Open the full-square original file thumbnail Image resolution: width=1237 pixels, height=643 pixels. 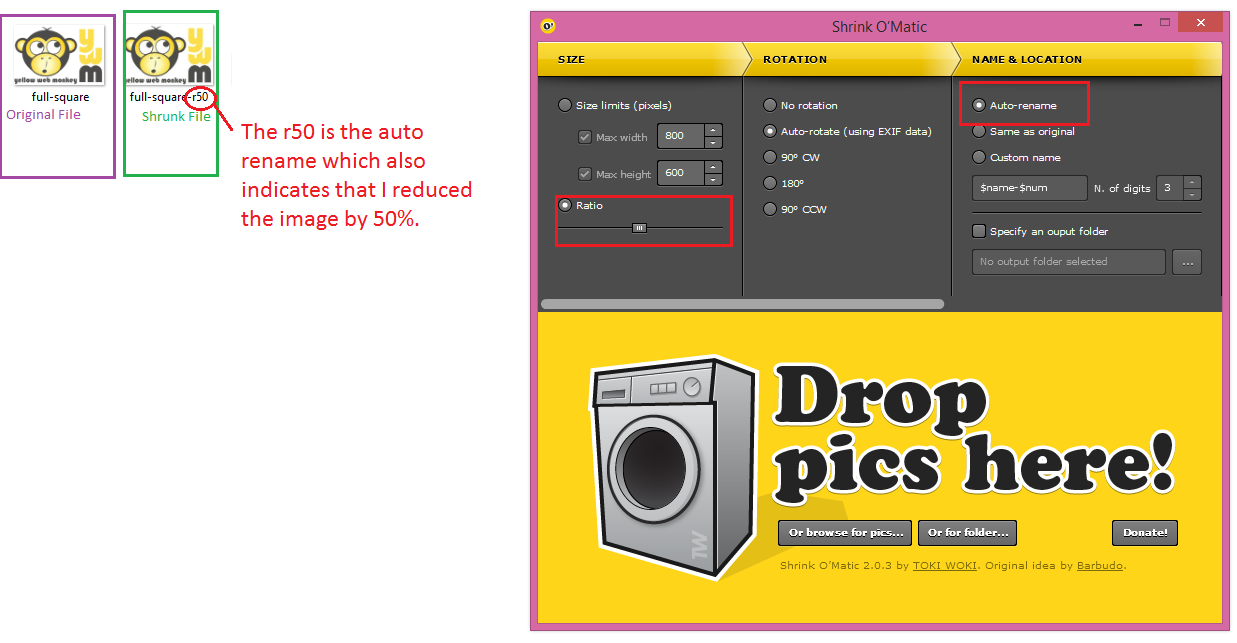[x=60, y=56]
